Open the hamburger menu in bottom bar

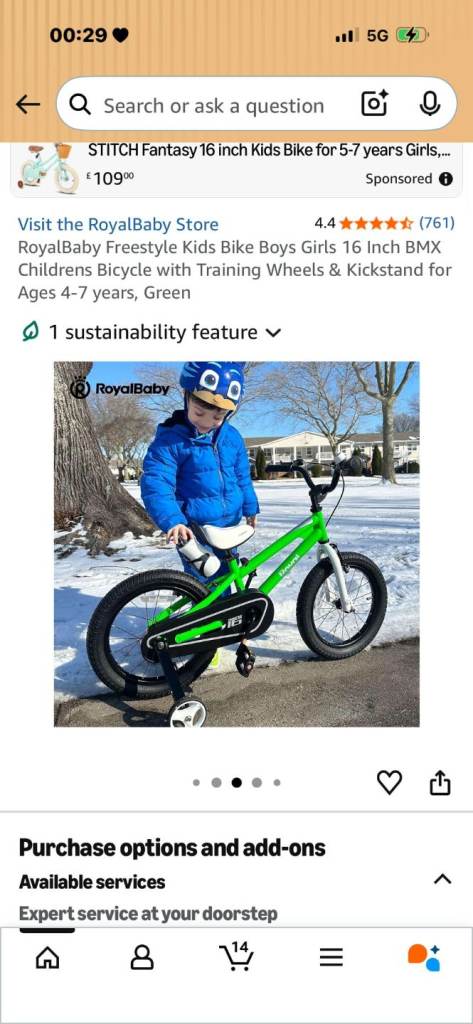pyautogui.click(x=331, y=957)
